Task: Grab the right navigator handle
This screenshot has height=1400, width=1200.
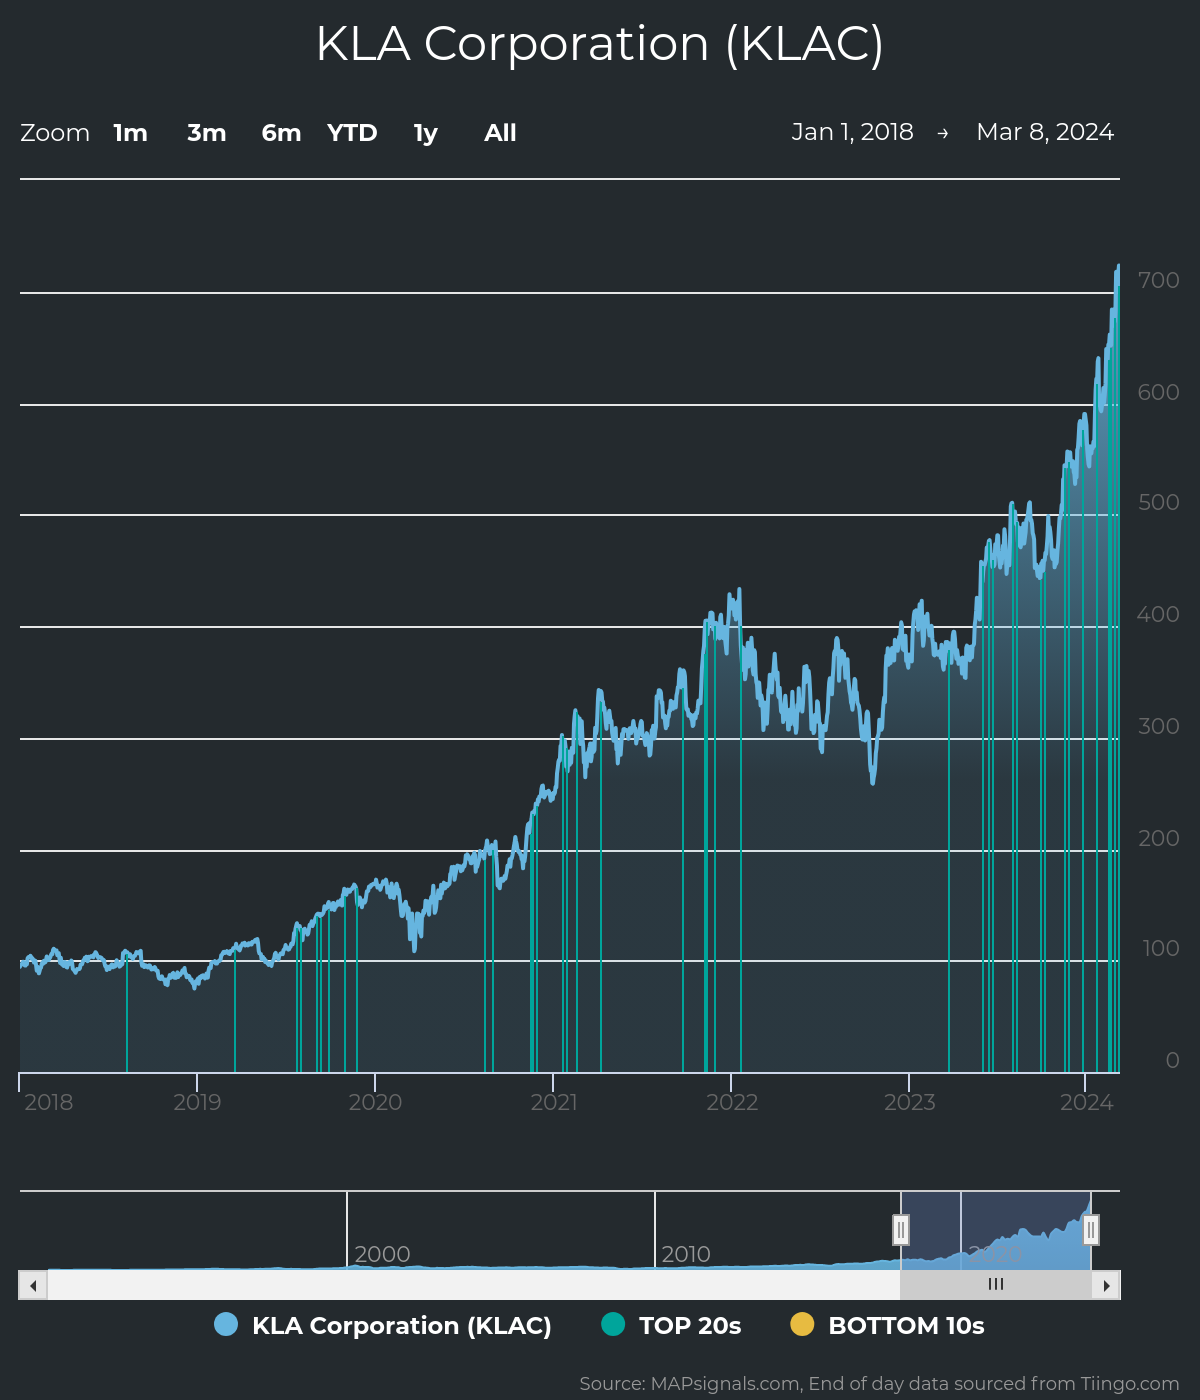Action: [x=1091, y=1229]
